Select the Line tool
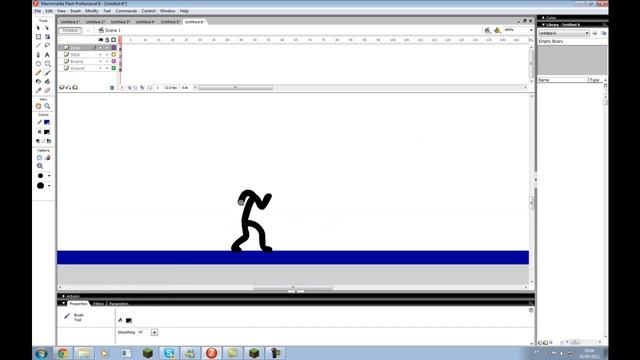Viewport: 640px width, 360px height. 38,46
